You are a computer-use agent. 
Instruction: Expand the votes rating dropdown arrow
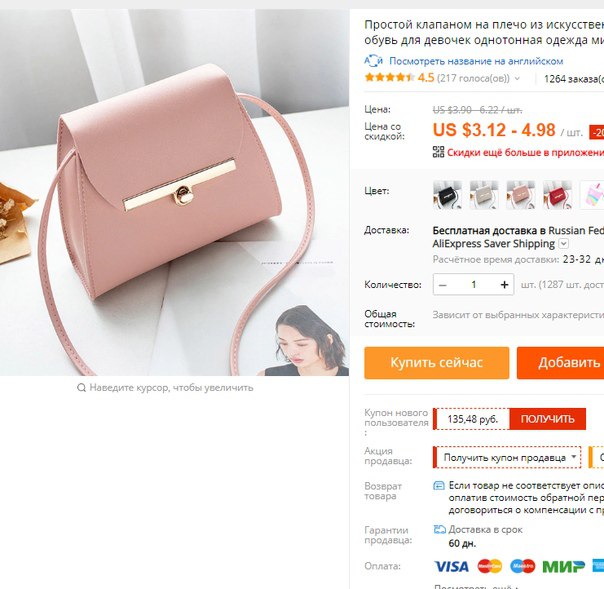[x=517, y=78]
